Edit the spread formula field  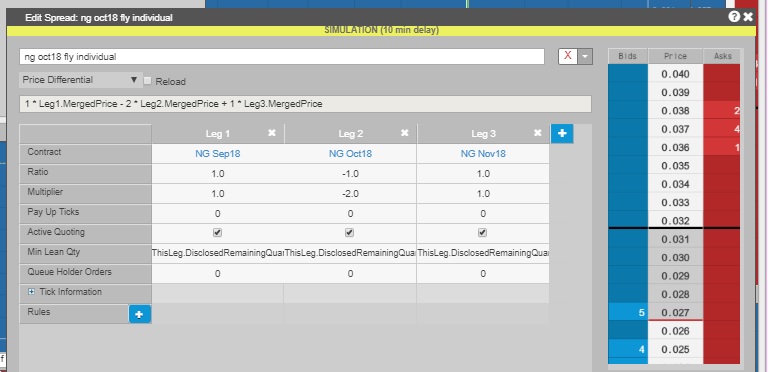(305, 104)
